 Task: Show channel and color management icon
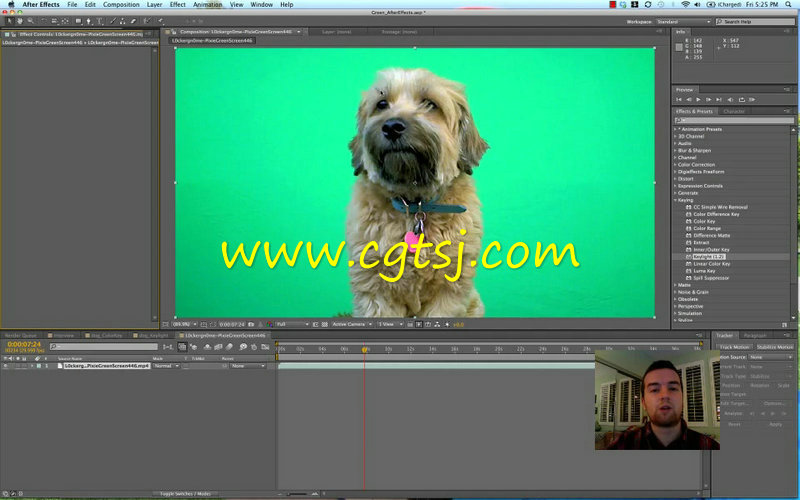click(269, 324)
